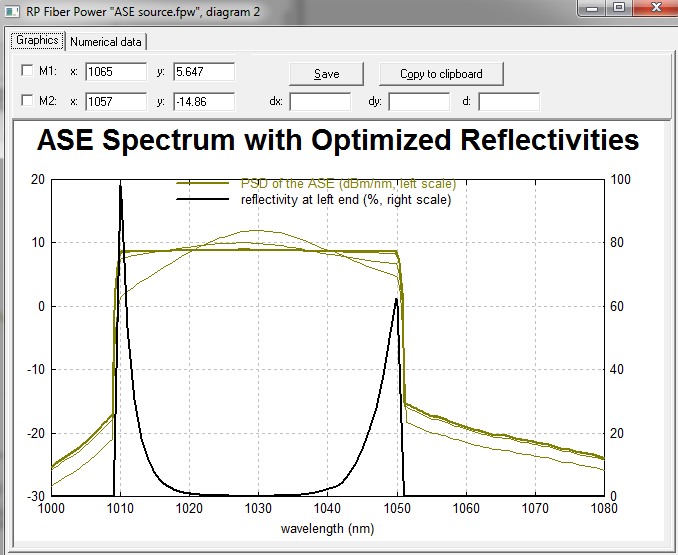Select the M2 y field showing -14.86
Image resolution: width=678 pixels, height=555 pixels.
pyautogui.click(x=203, y=102)
